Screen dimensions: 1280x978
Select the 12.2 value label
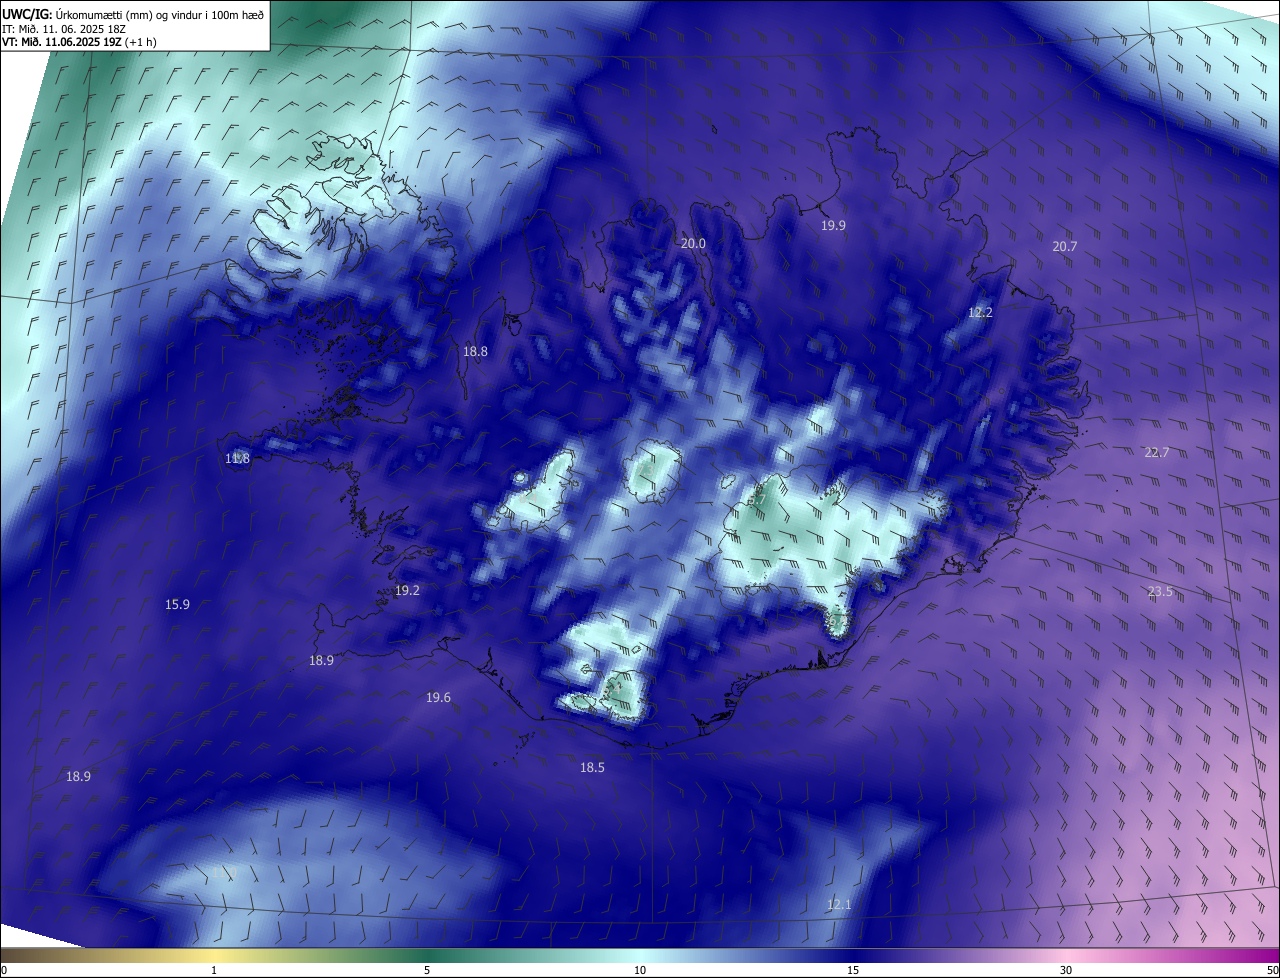pos(981,313)
